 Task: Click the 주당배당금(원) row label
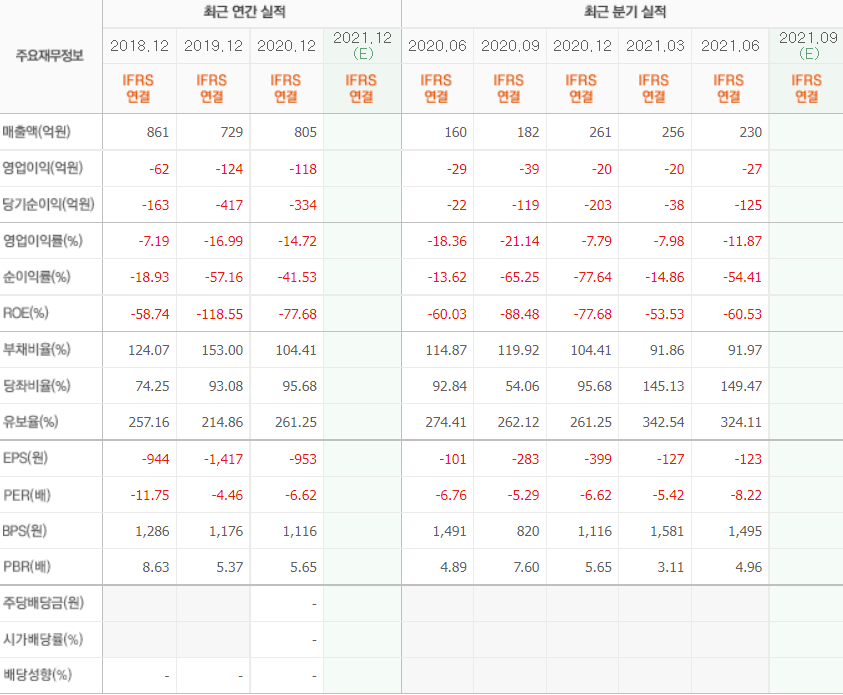point(43,603)
